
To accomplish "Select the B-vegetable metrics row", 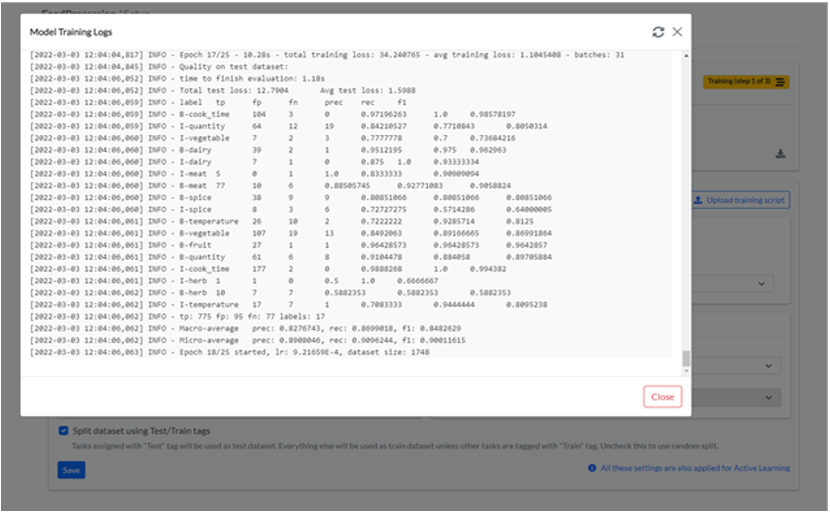I will click(x=291, y=233).
